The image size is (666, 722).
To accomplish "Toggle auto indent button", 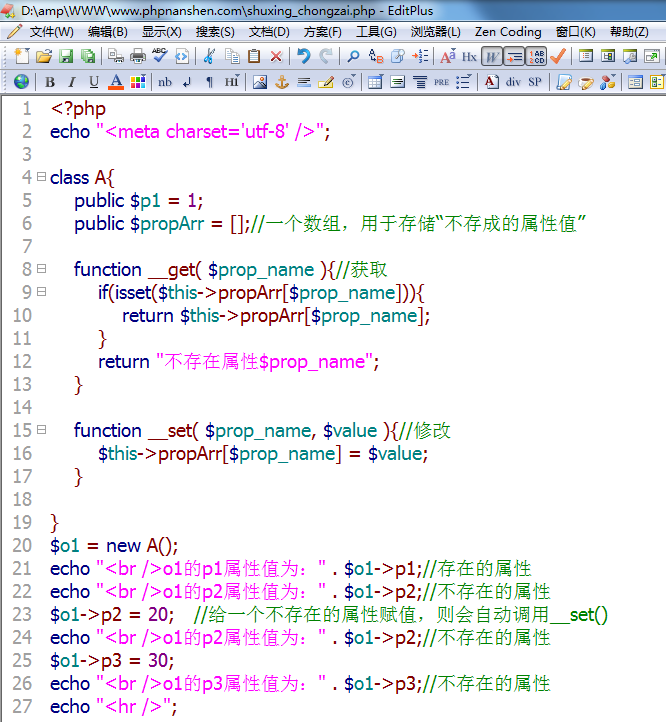I will [x=514, y=56].
